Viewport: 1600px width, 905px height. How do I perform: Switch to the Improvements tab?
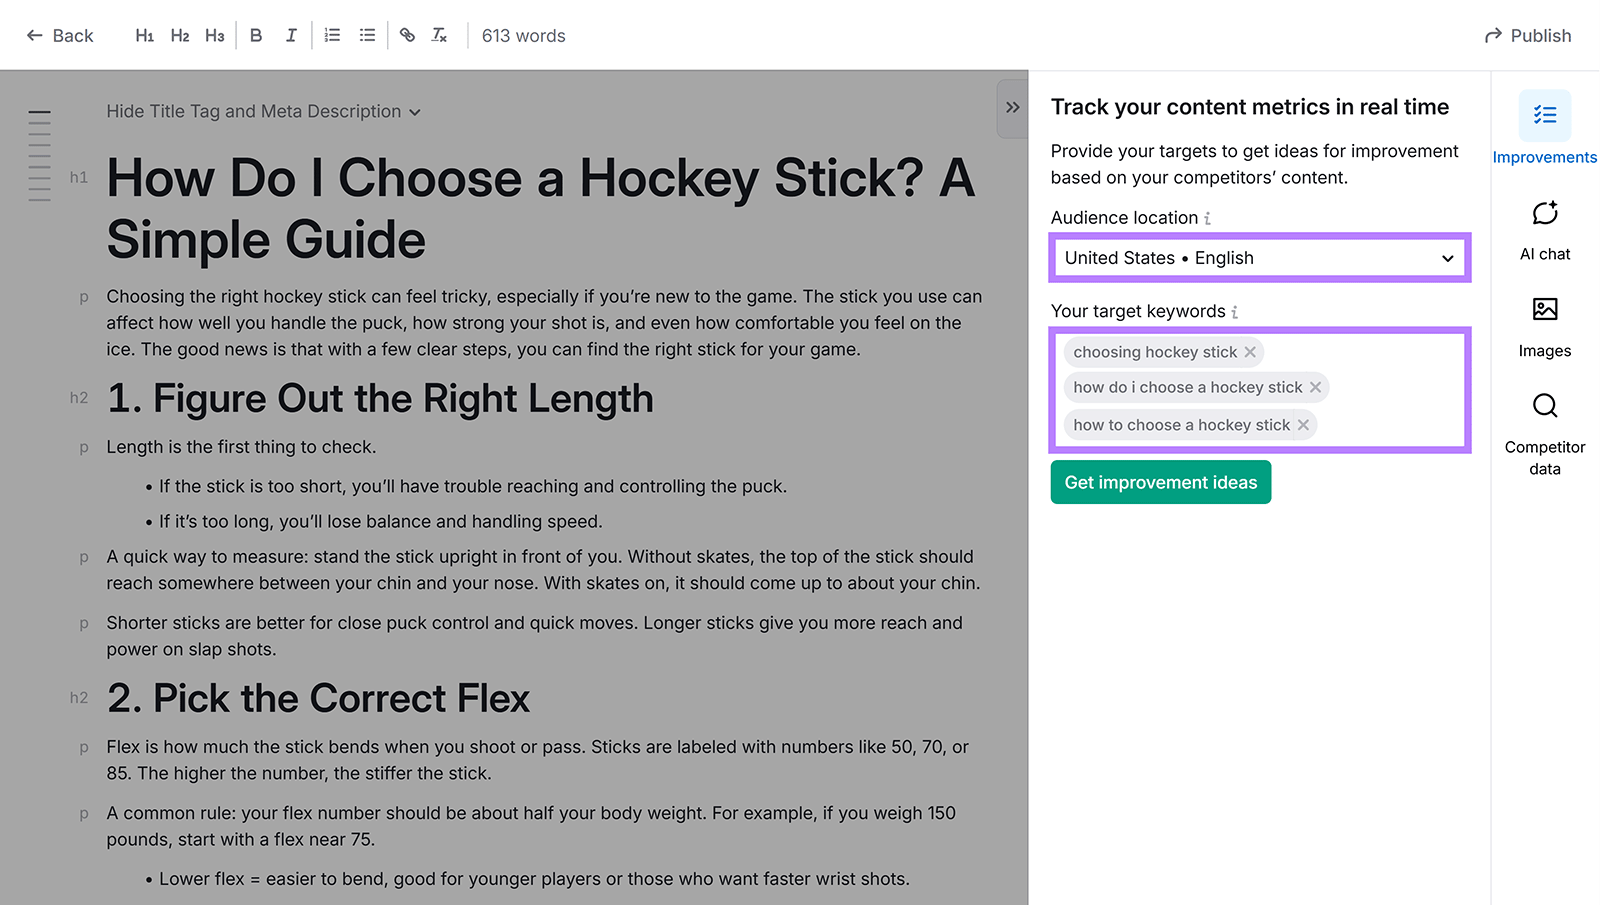click(1545, 130)
